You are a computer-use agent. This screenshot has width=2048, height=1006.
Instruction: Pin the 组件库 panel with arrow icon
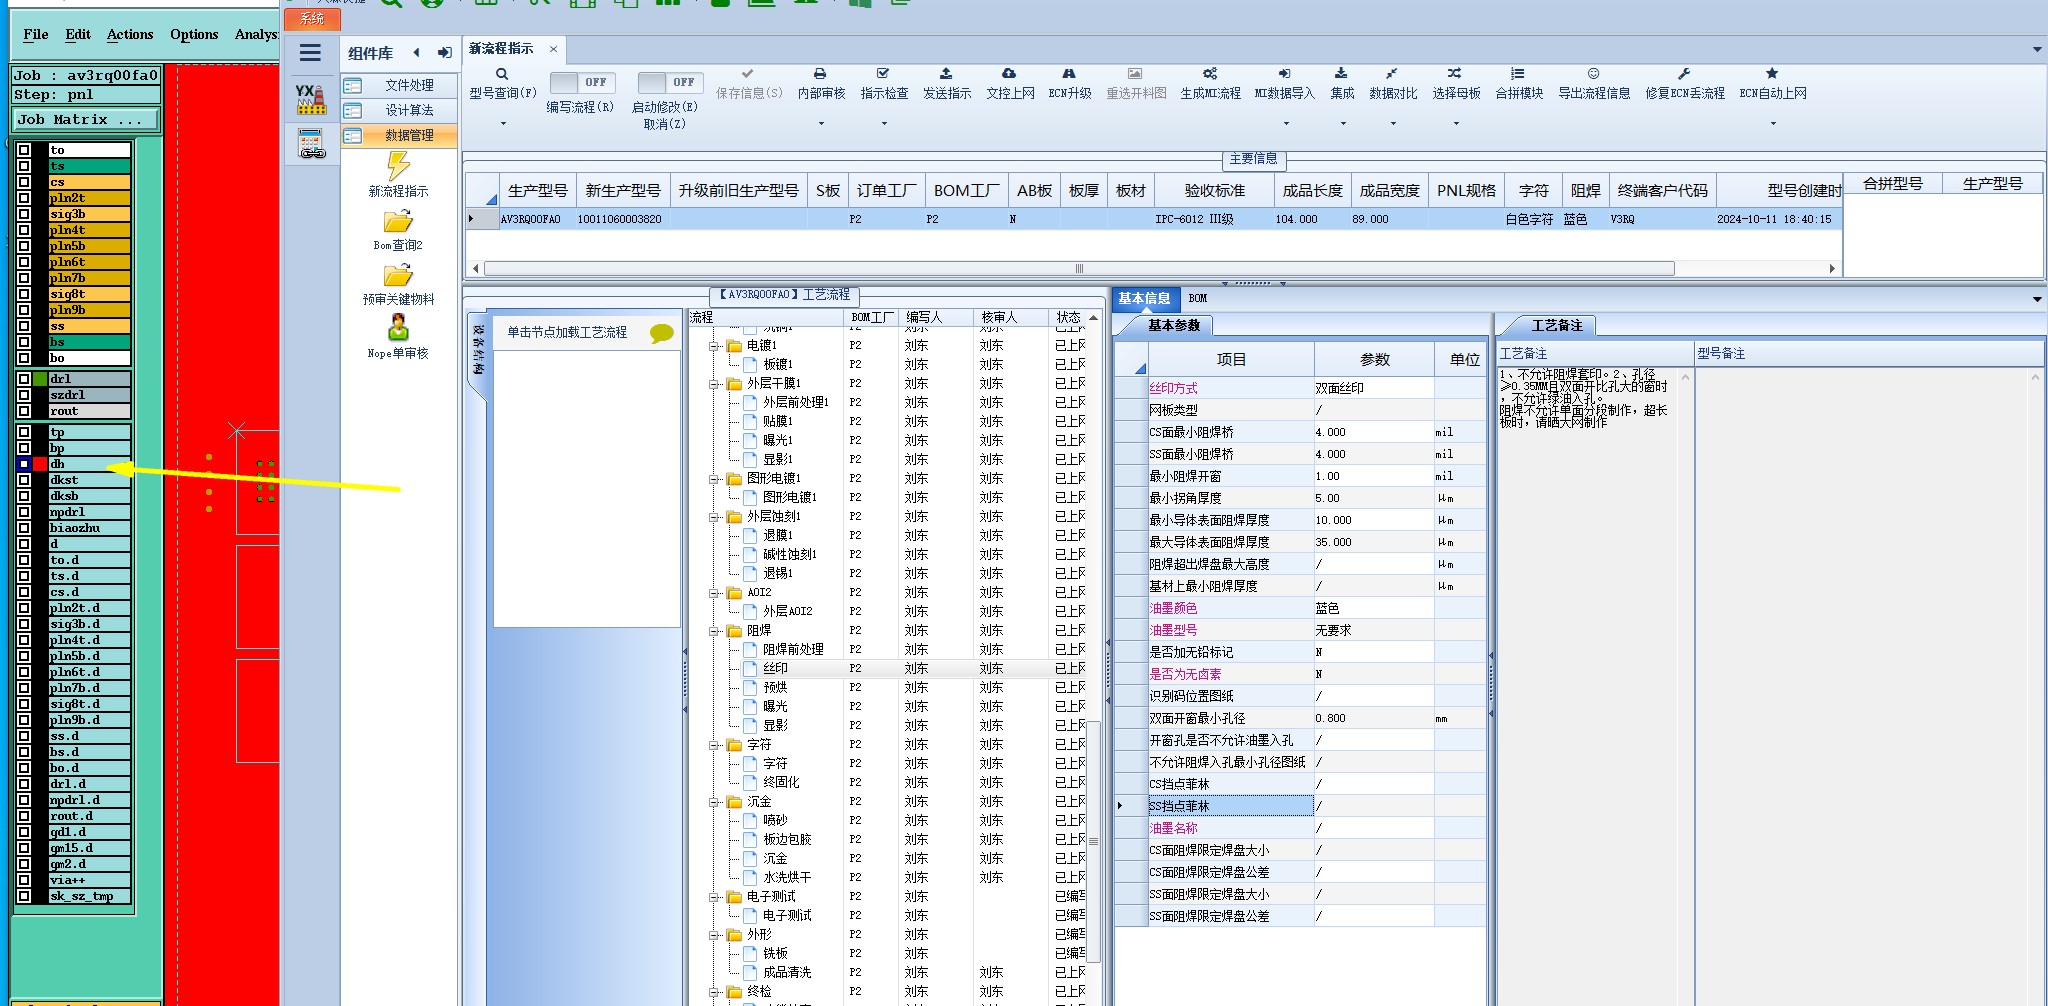tap(445, 53)
